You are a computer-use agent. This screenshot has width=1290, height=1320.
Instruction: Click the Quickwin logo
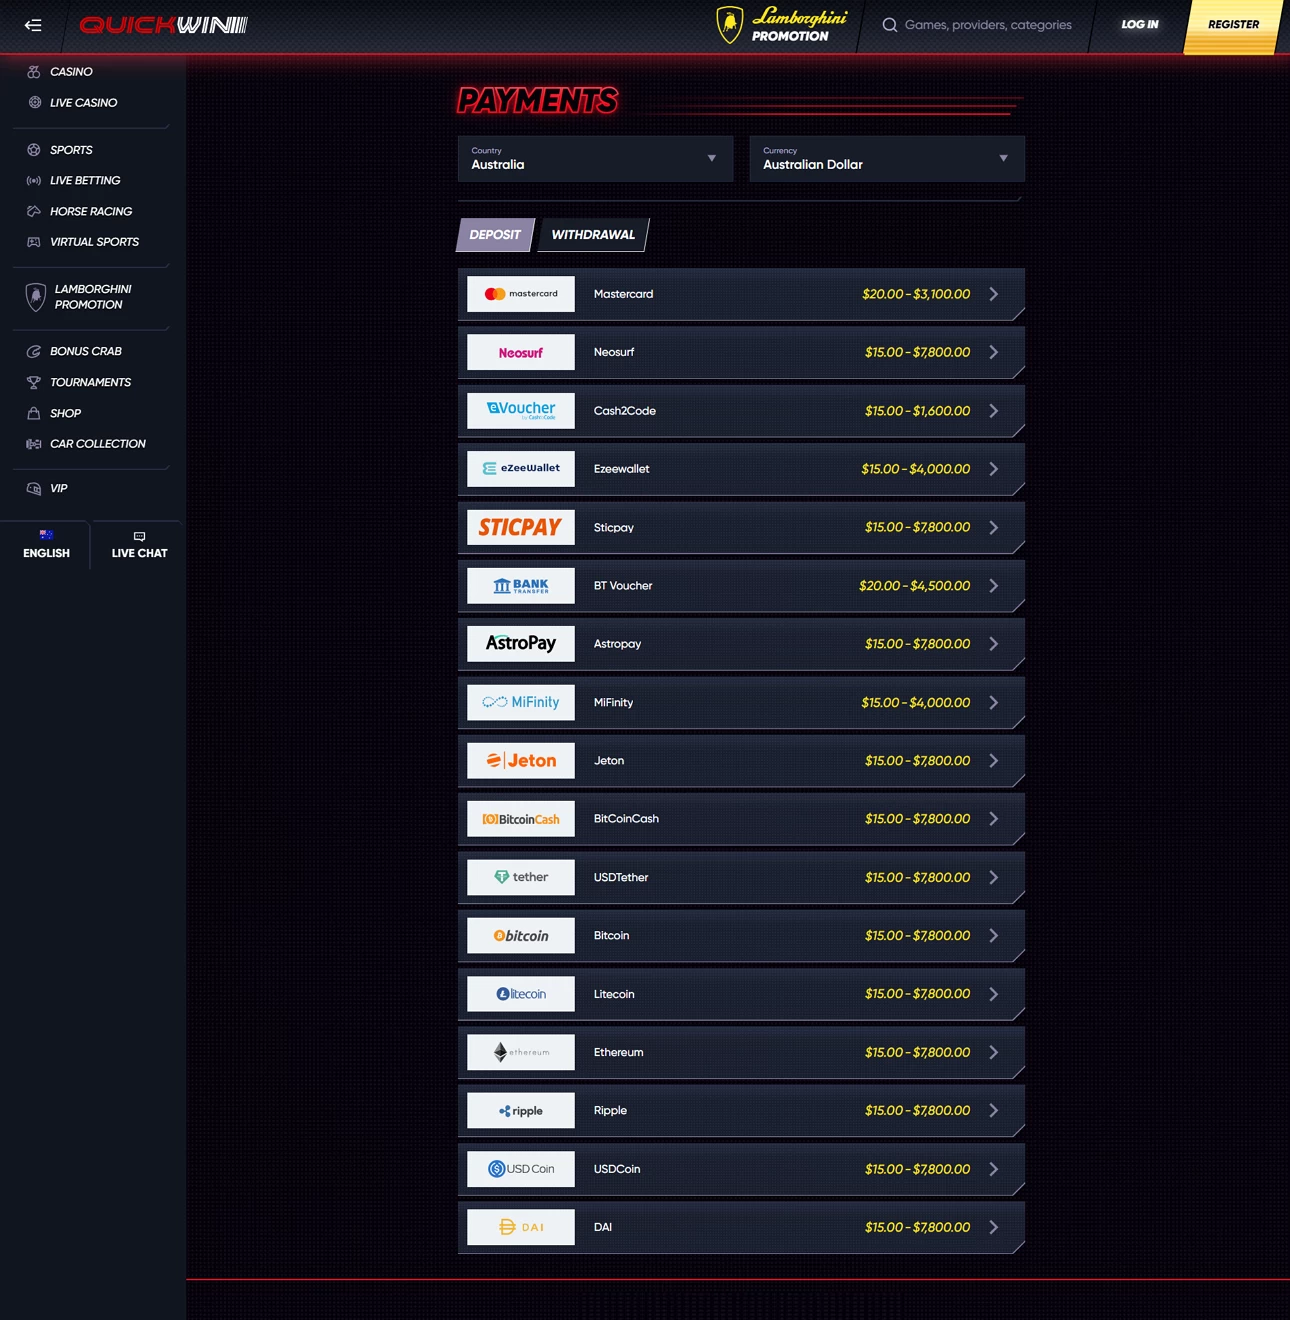click(x=163, y=25)
